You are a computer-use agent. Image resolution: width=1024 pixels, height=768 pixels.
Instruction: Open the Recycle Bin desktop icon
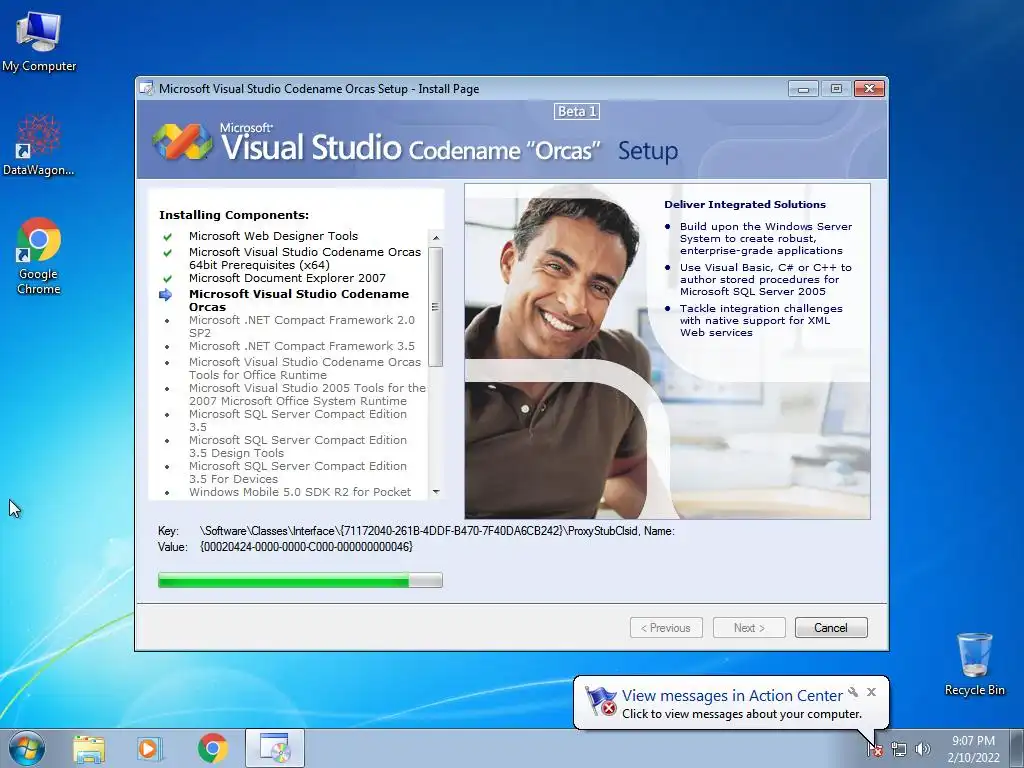point(974,664)
